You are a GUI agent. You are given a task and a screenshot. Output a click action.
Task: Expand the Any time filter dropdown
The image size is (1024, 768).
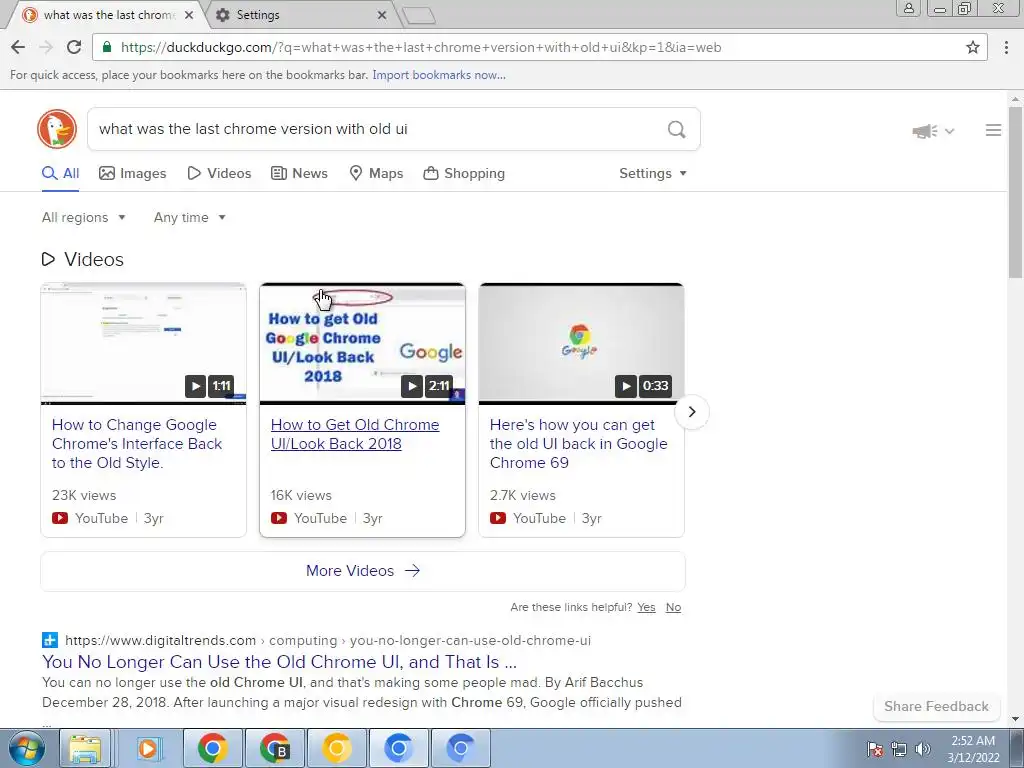tap(189, 217)
